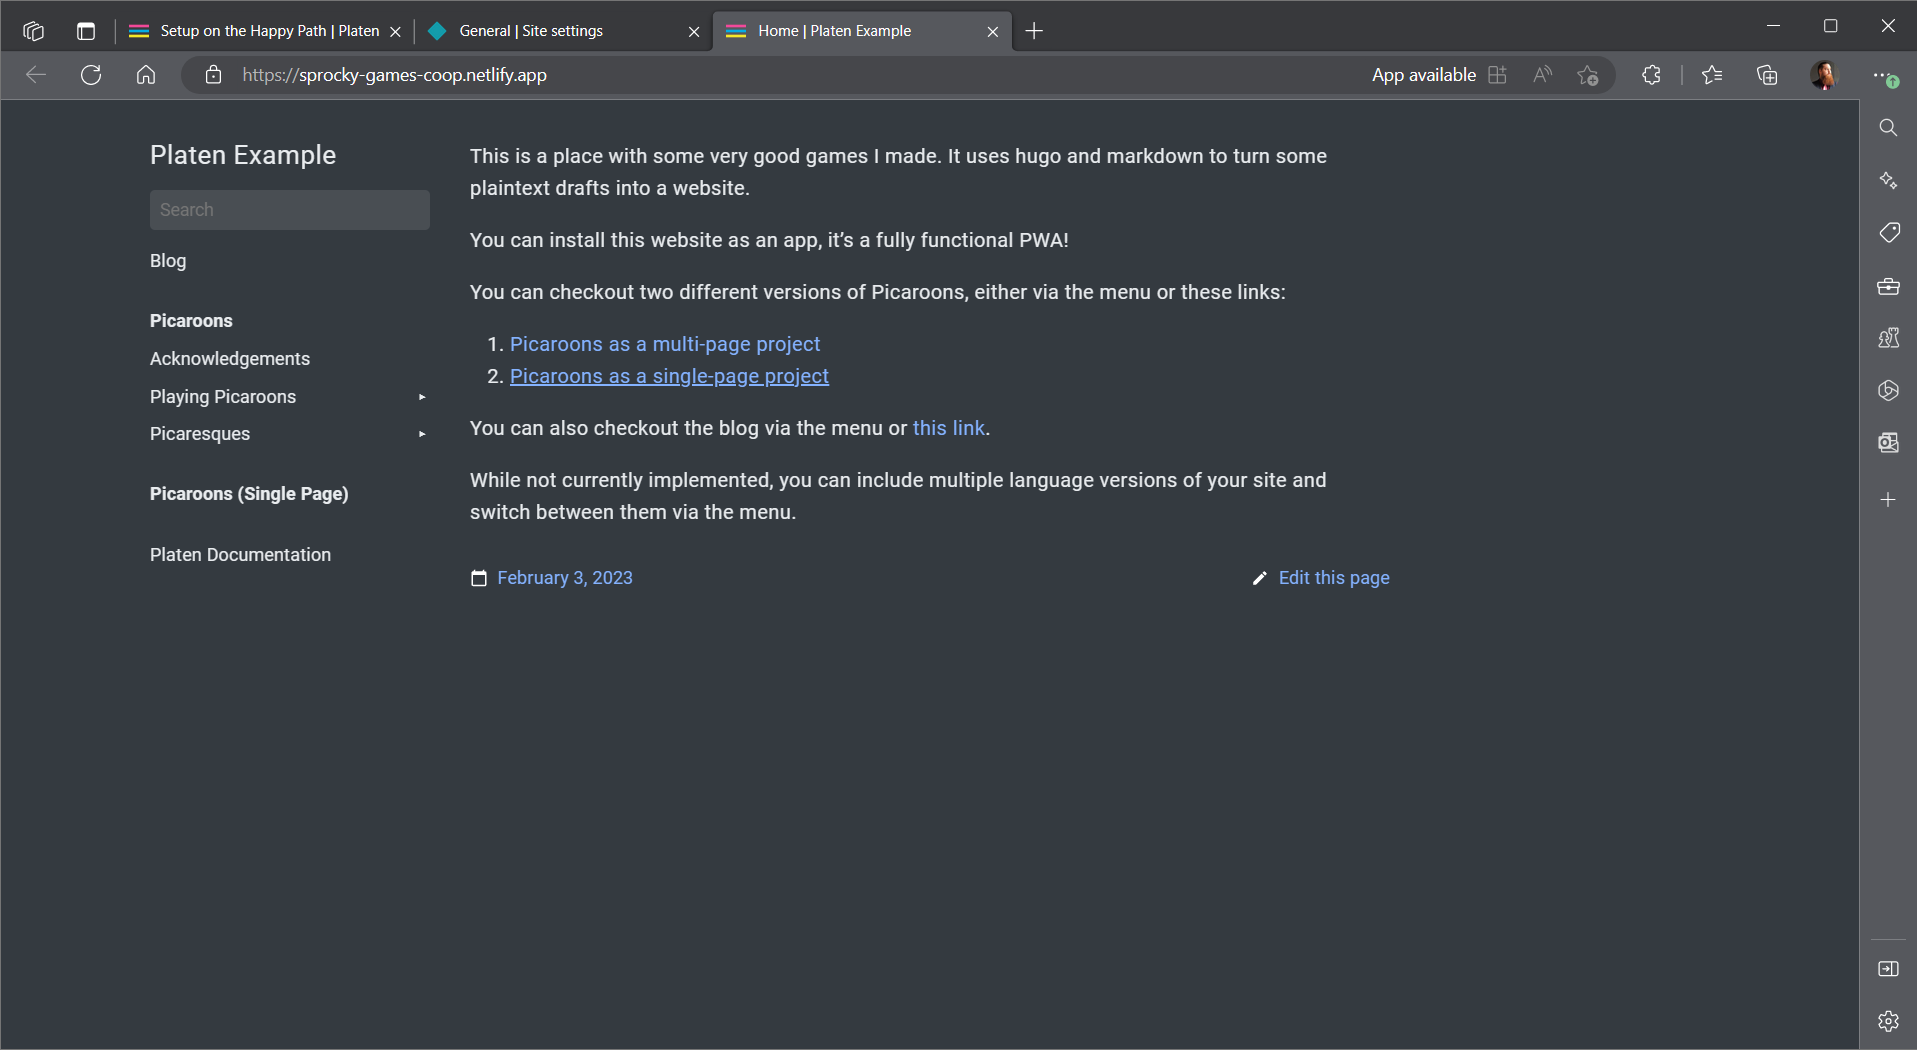The image size is (1917, 1050).
Task: Toggle the Edge sidebar hide button
Action: (1888, 969)
